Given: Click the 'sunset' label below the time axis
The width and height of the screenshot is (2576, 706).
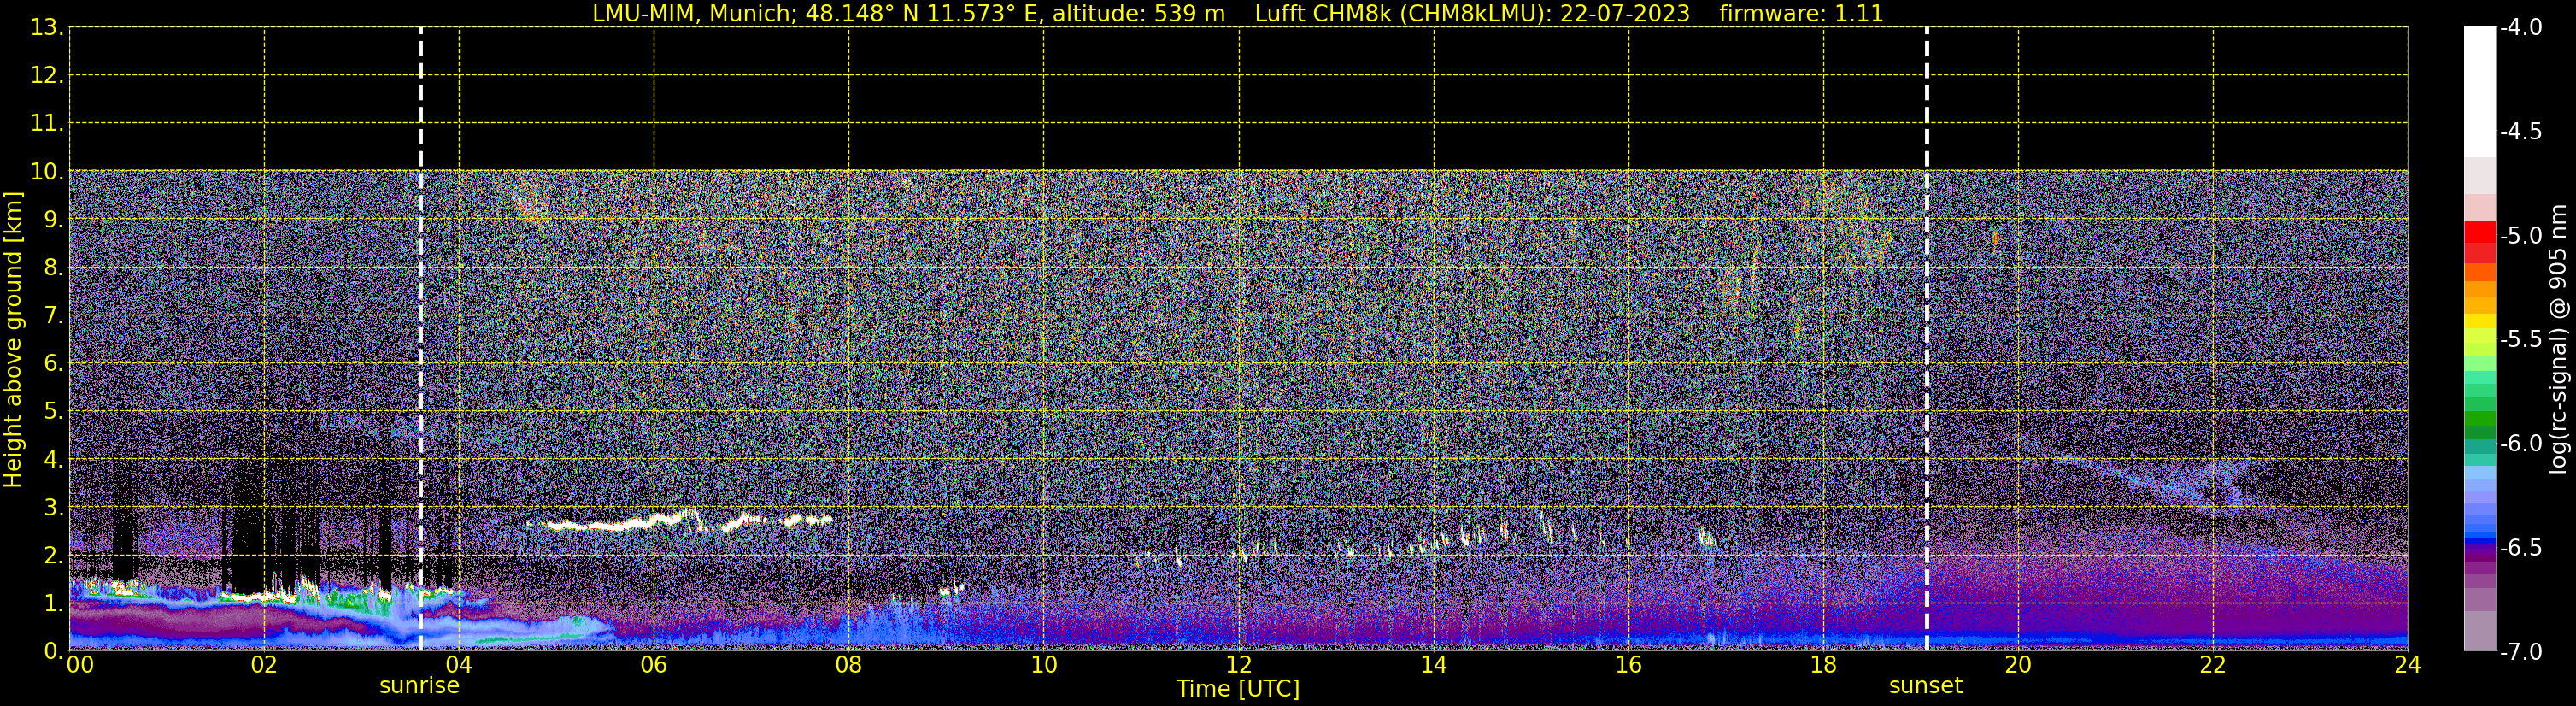Looking at the screenshot, I should 1925,686.
